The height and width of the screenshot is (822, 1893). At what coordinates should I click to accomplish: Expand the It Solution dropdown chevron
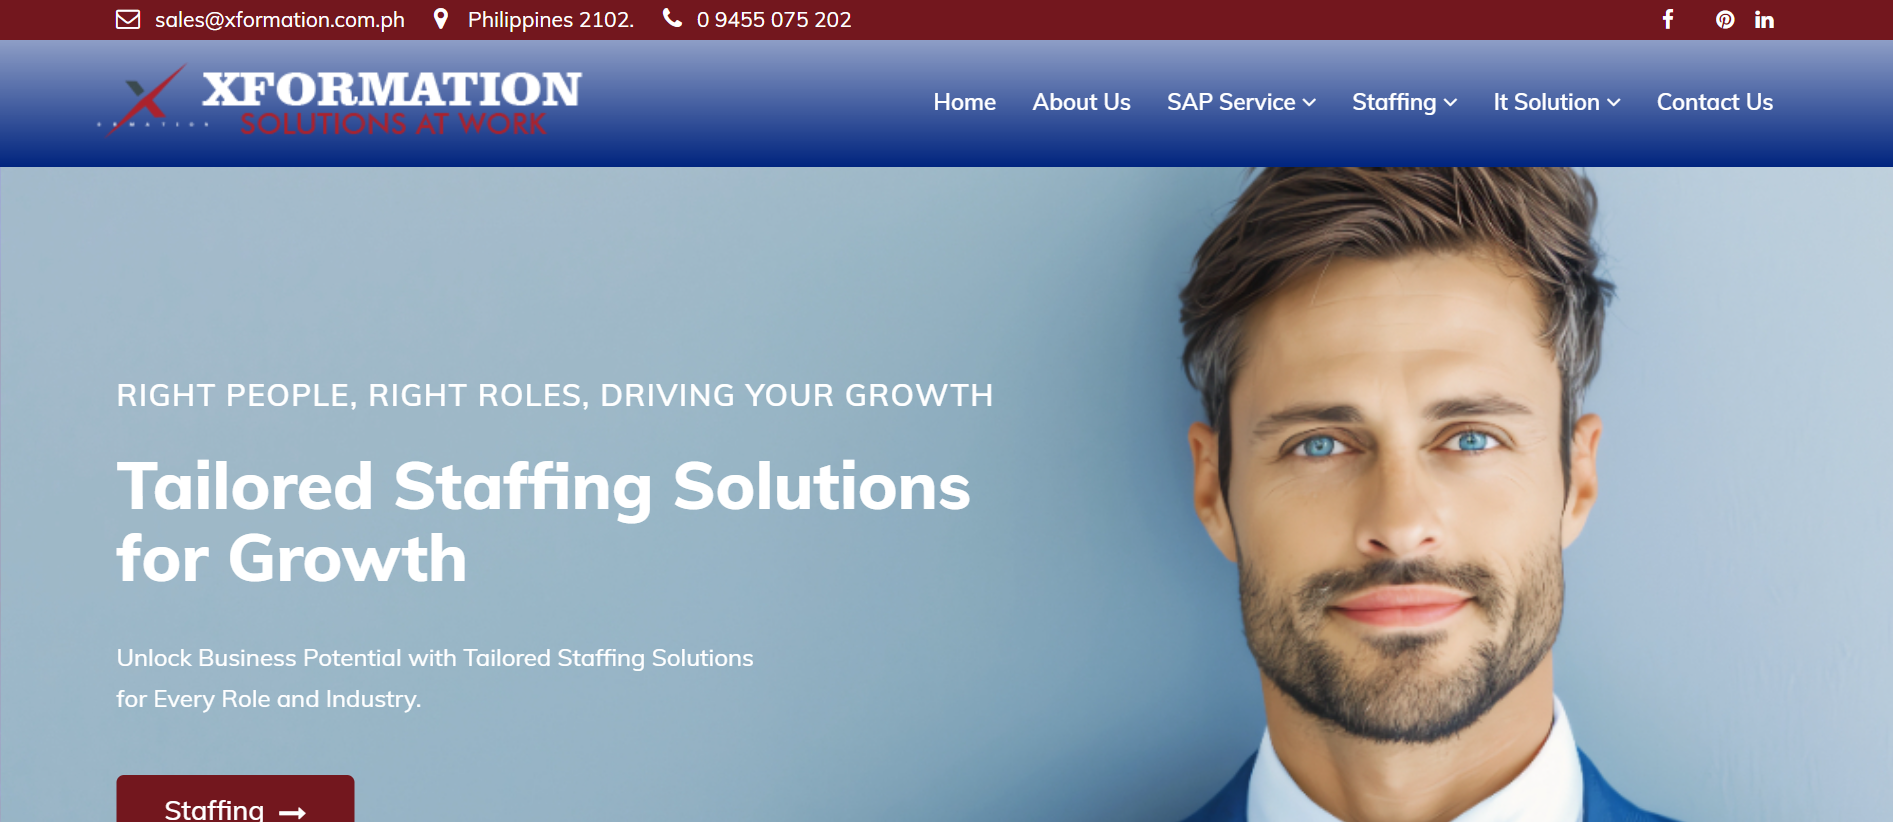coord(1613,103)
